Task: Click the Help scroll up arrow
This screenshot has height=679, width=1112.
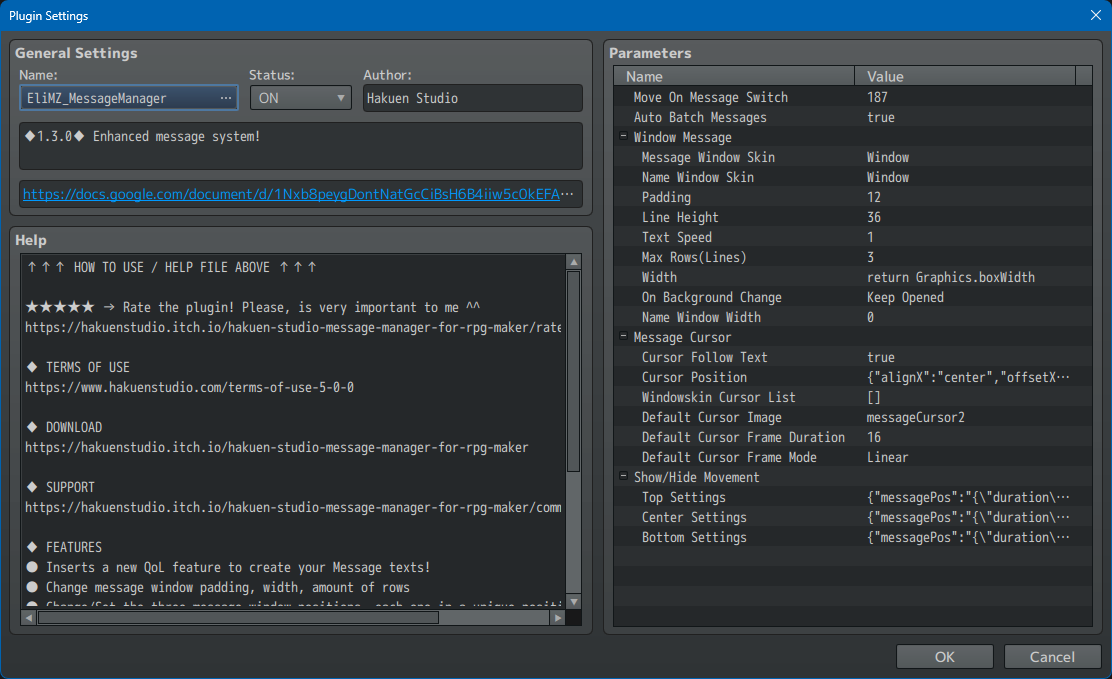Action: [x=574, y=262]
